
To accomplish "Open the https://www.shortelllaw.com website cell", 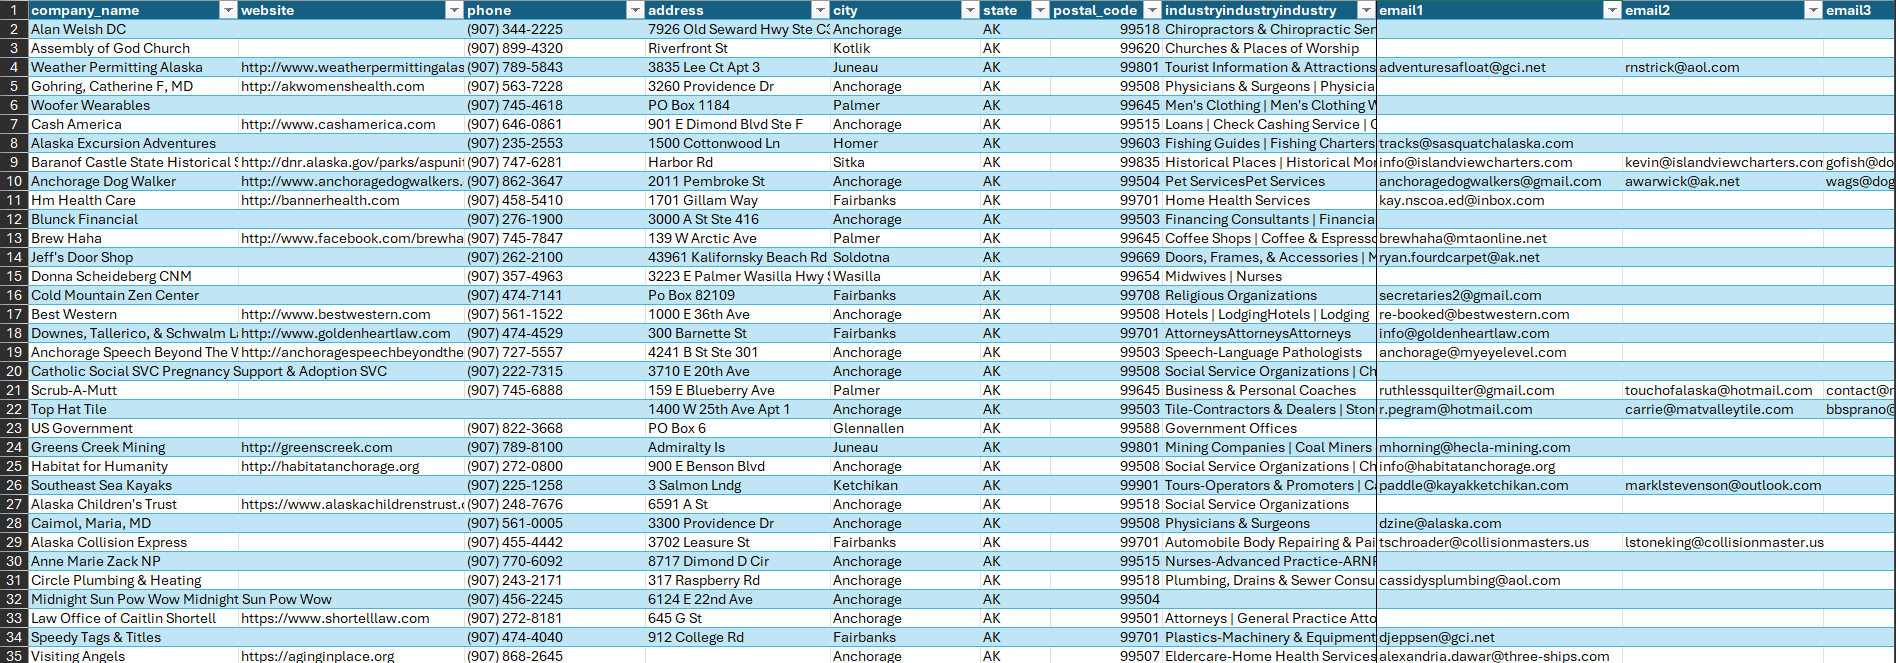I will pyautogui.click(x=351, y=618).
